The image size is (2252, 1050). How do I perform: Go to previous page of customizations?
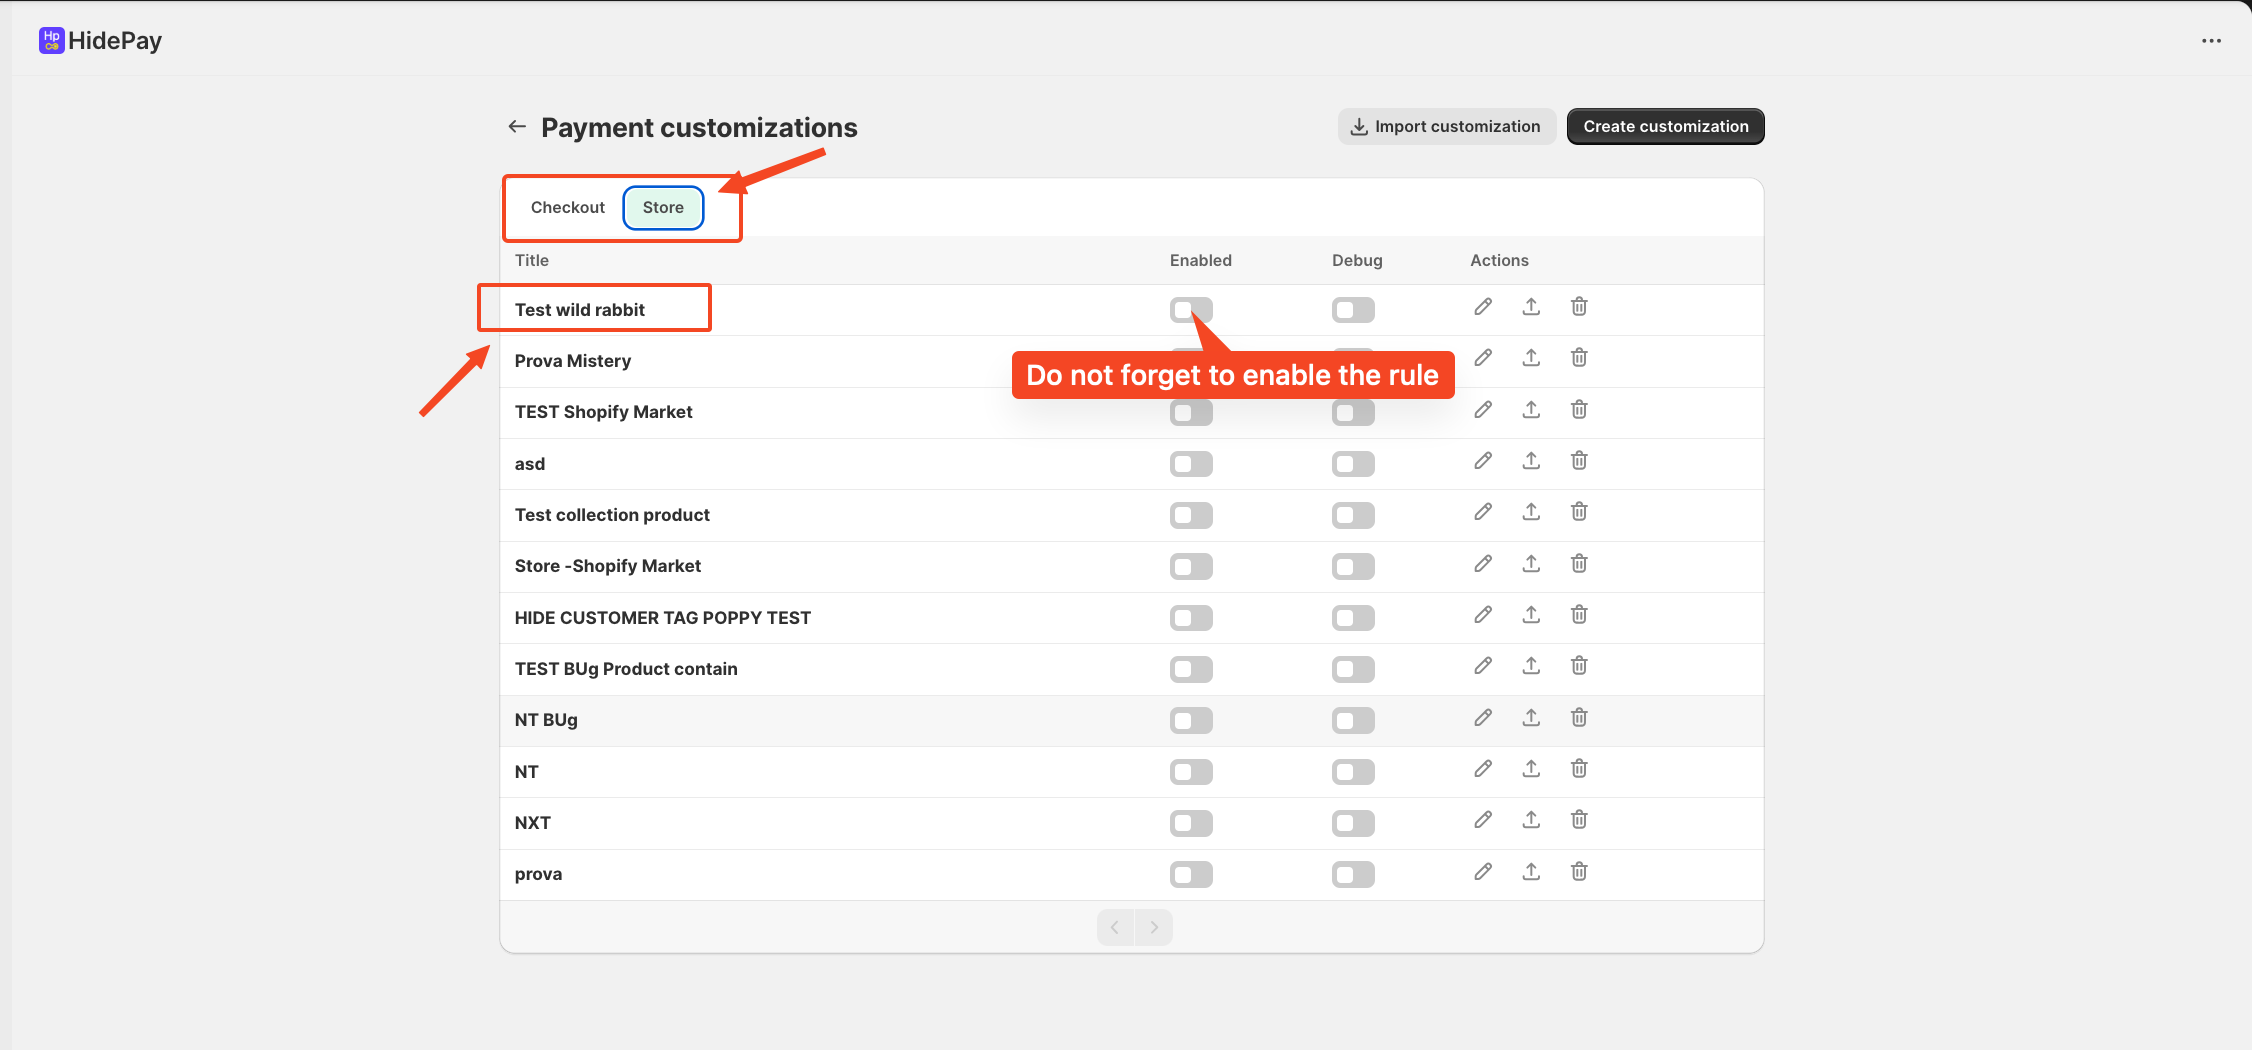click(1115, 927)
